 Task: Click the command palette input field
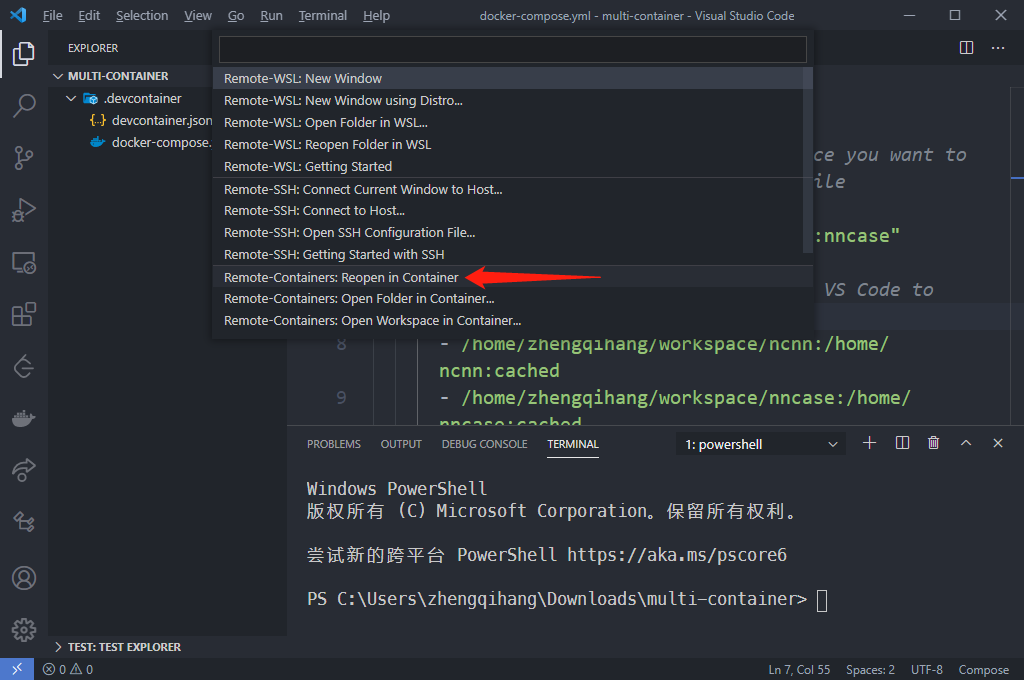(x=512, y=49)
